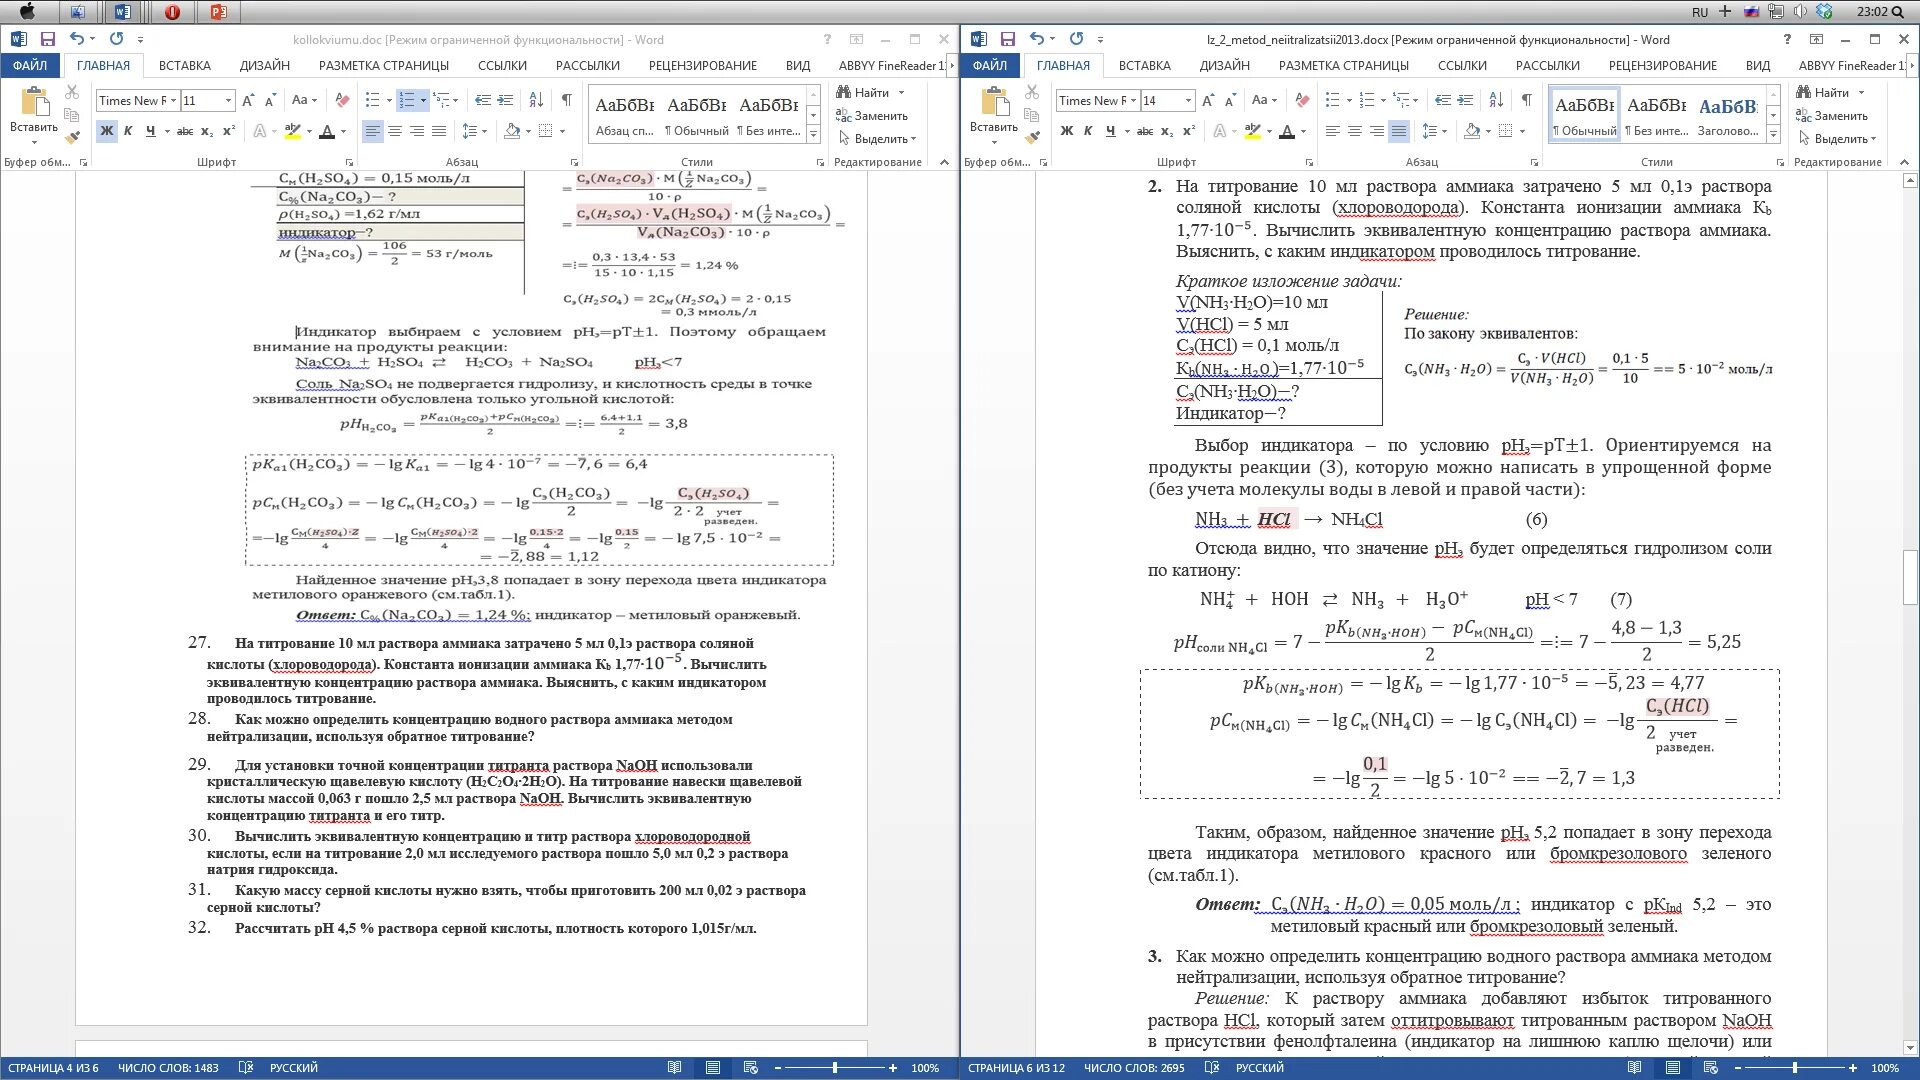Click highlight color marker in left window

click(x=292, y=131)
